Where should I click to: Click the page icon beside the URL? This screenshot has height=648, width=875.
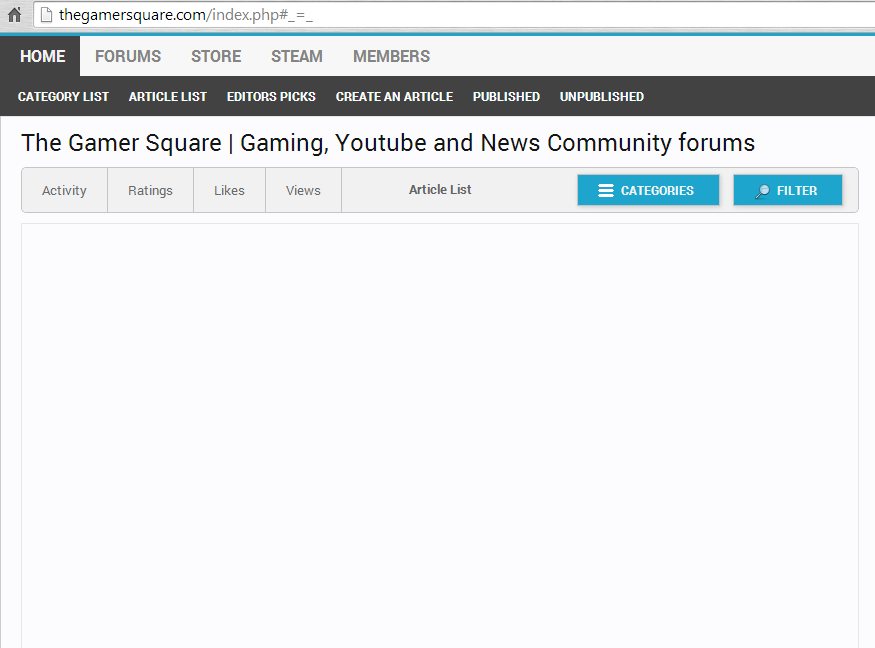coord(45,15)
